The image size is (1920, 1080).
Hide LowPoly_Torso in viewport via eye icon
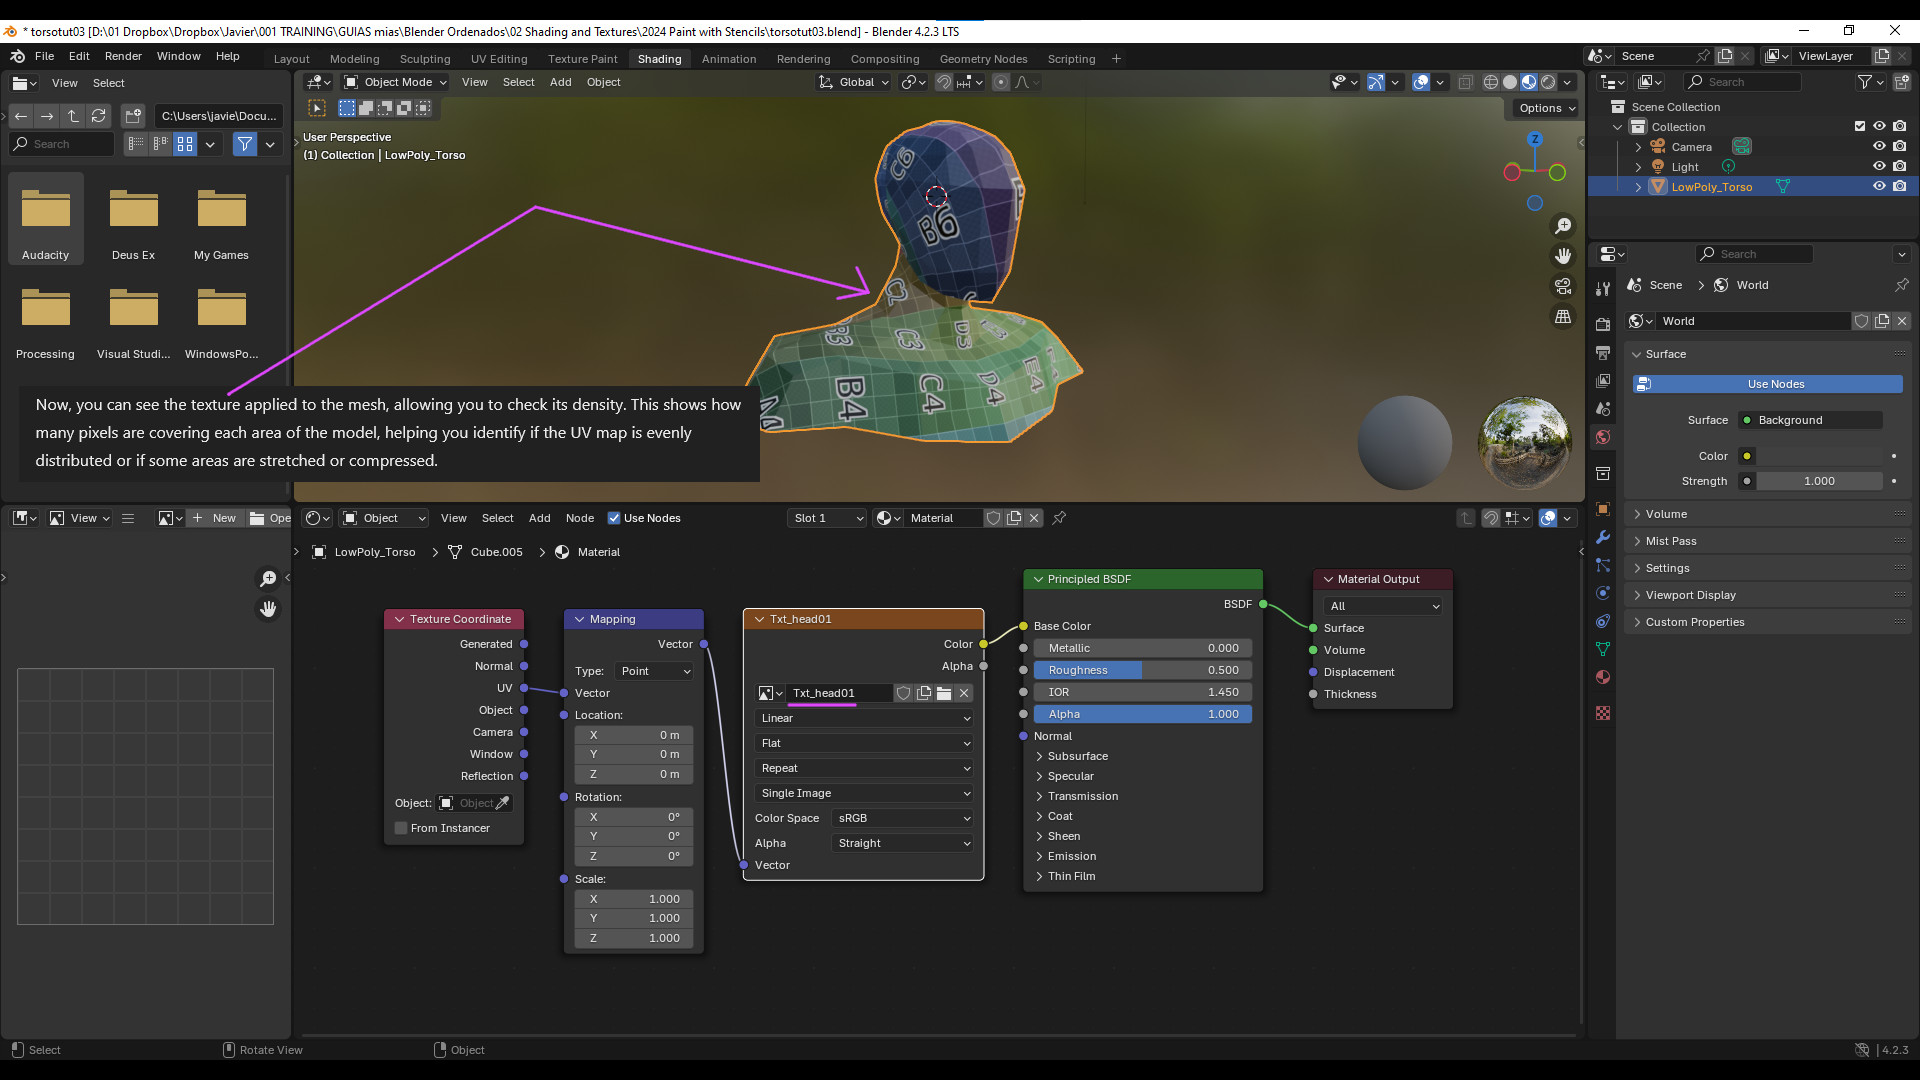tap(1879, 186)
